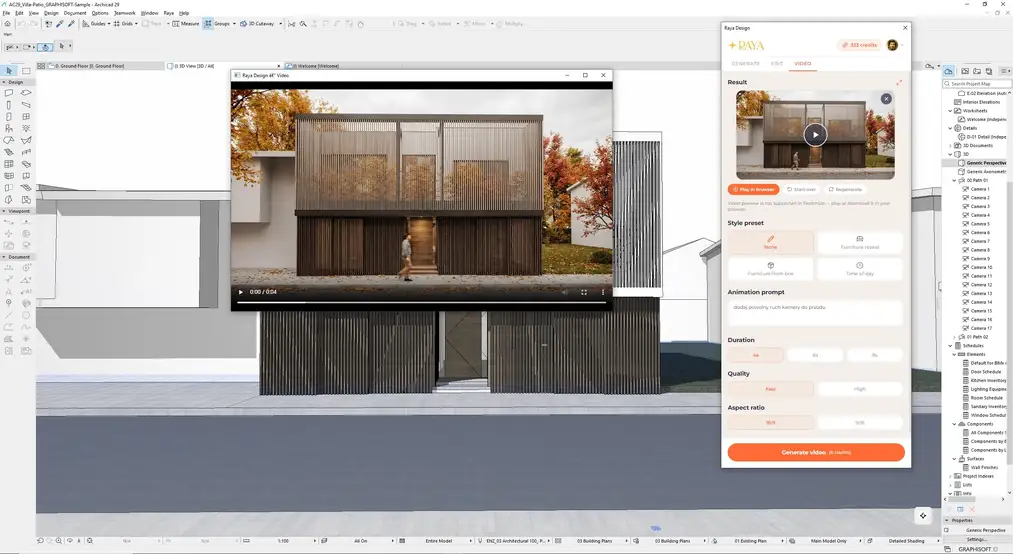Select the Video tab in Raya
This screenshot has width=1013, height=554.
802,63
